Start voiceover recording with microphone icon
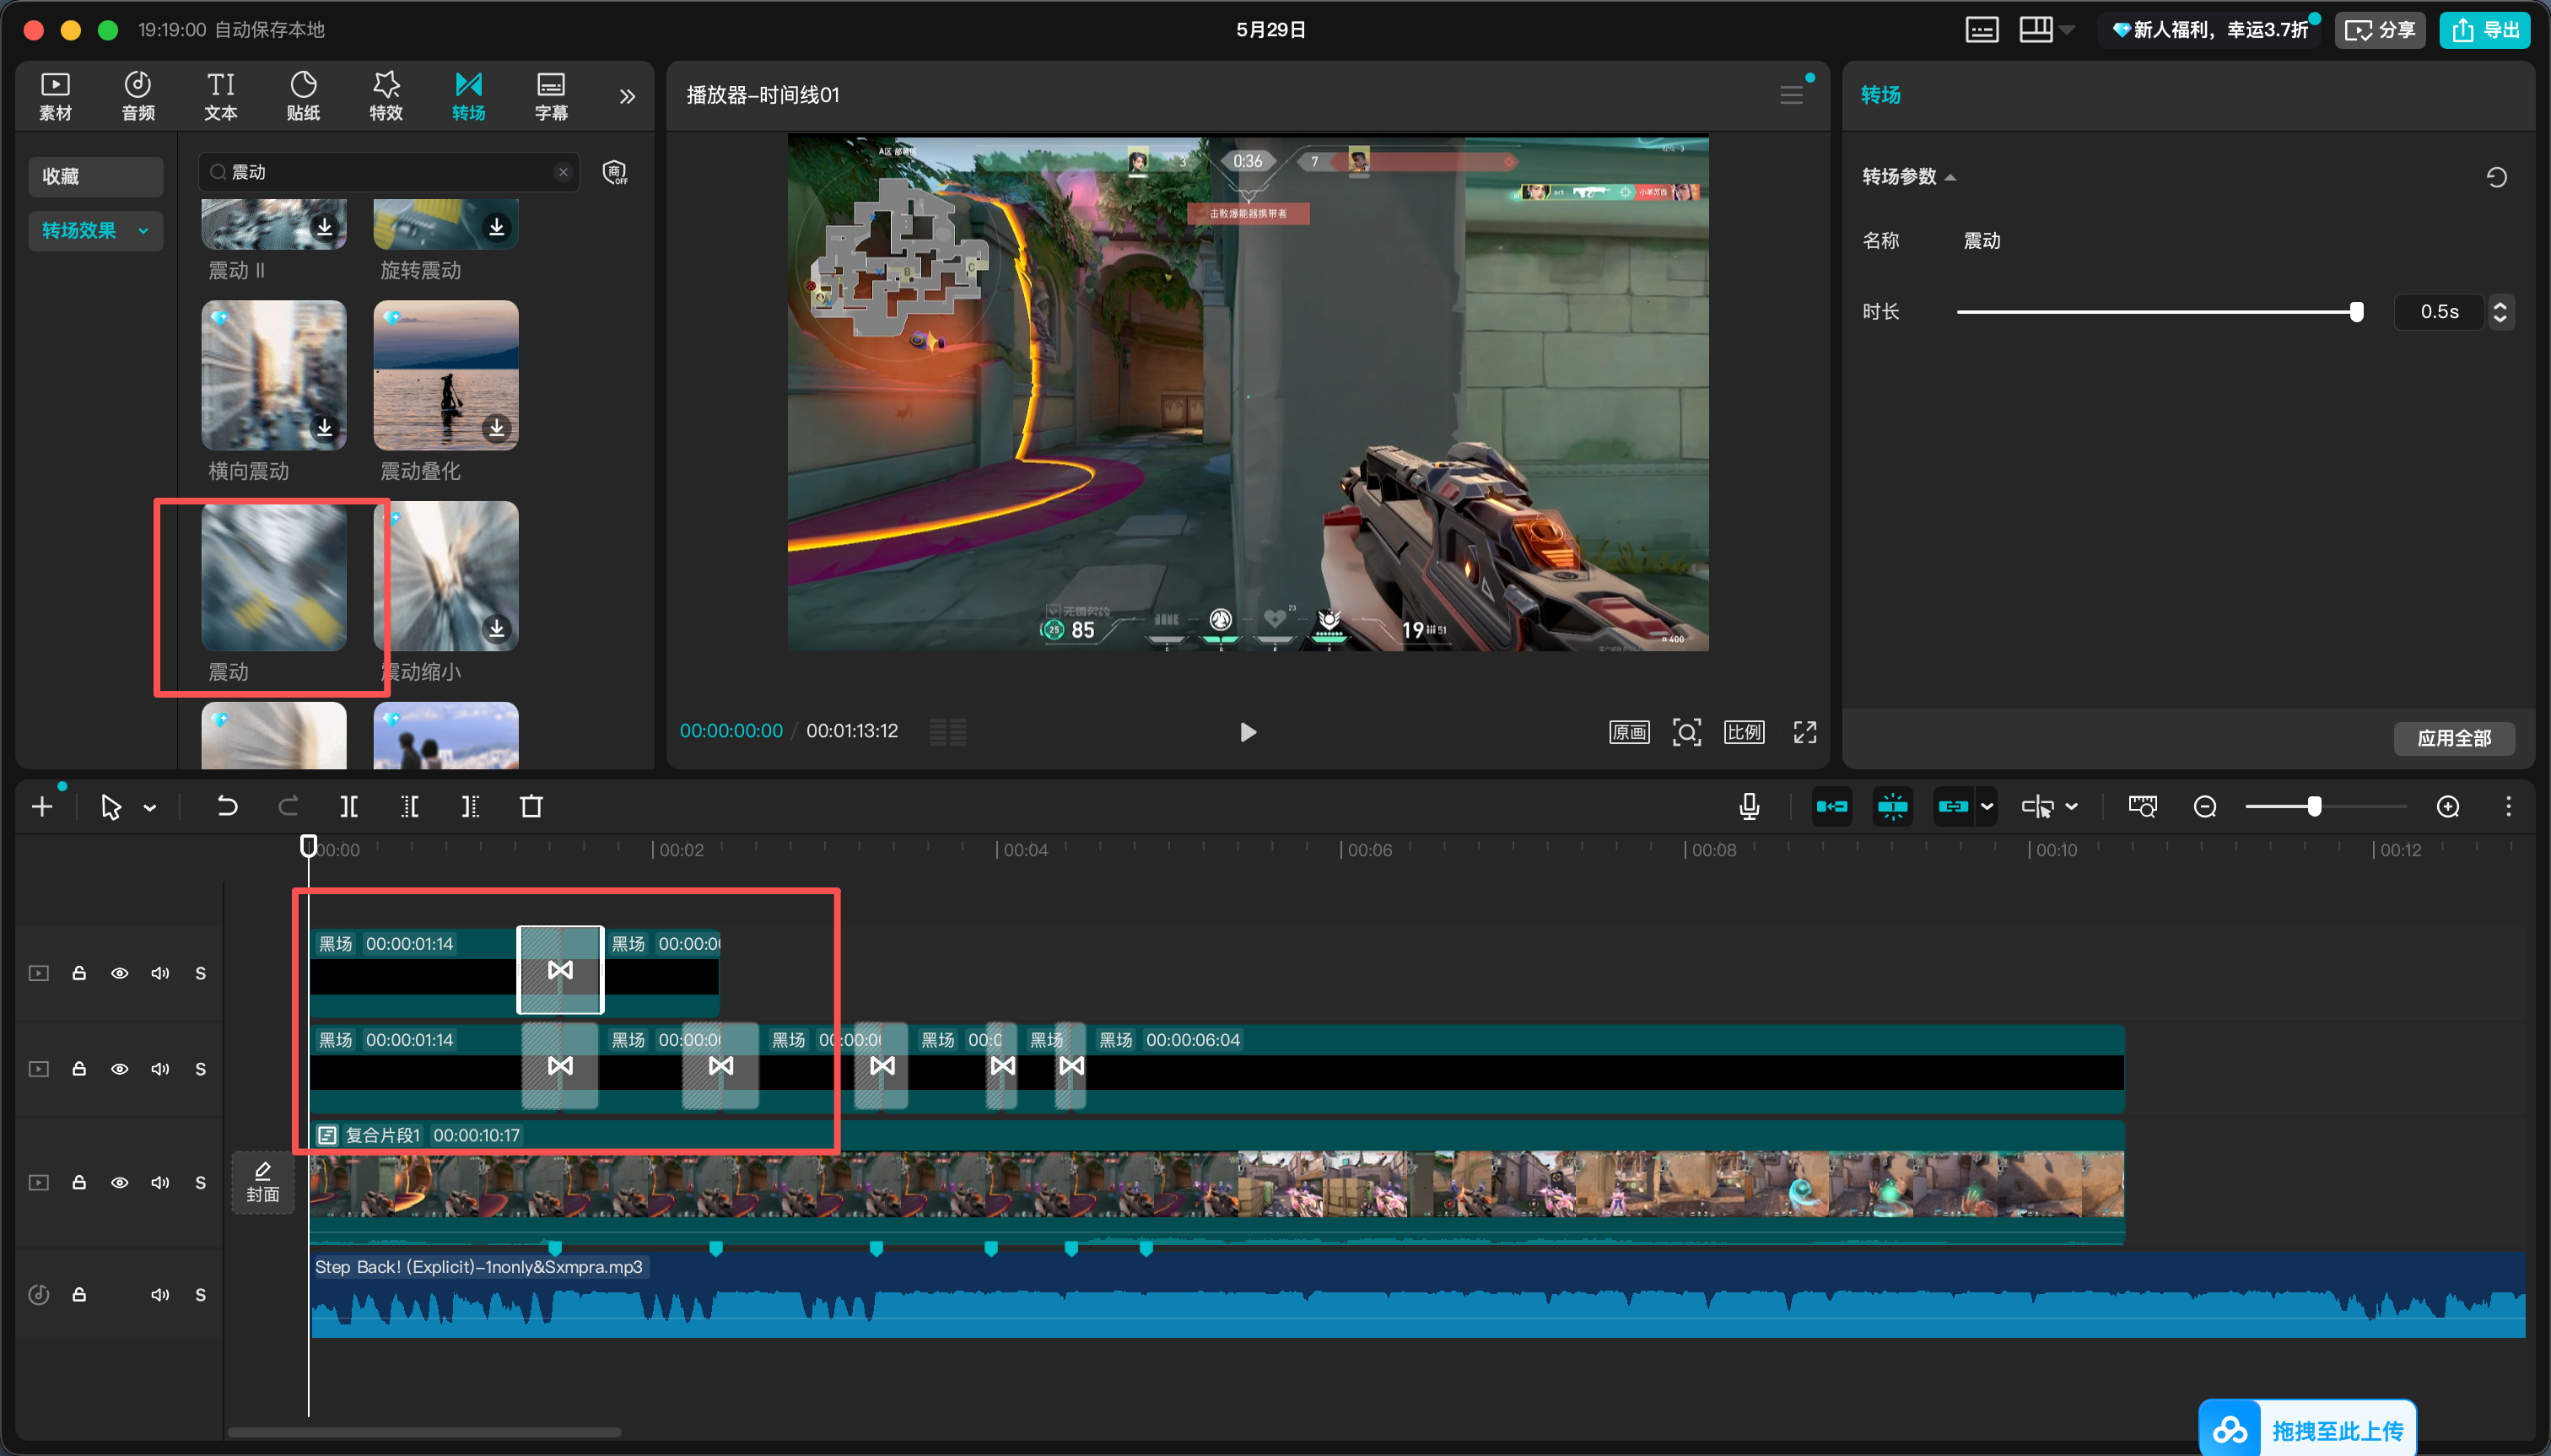Image resolution: width=2551 pixels, height=1456 pixels. pyautogui.click(x=1749, y=806)
